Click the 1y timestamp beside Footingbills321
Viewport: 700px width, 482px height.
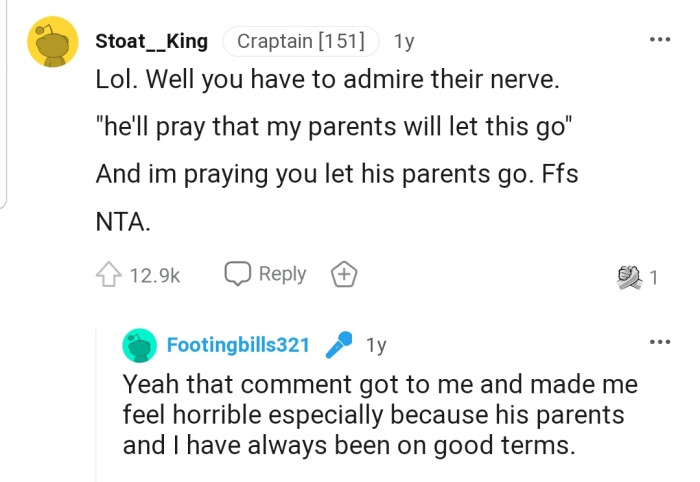[376, 346]
